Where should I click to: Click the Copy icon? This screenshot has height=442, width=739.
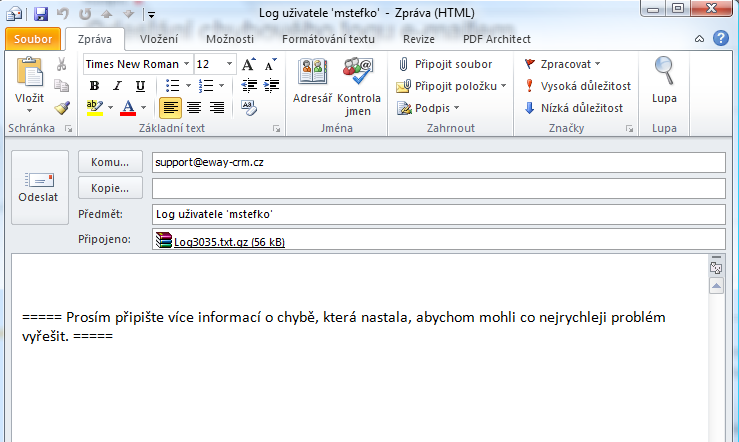pos(61,86)
